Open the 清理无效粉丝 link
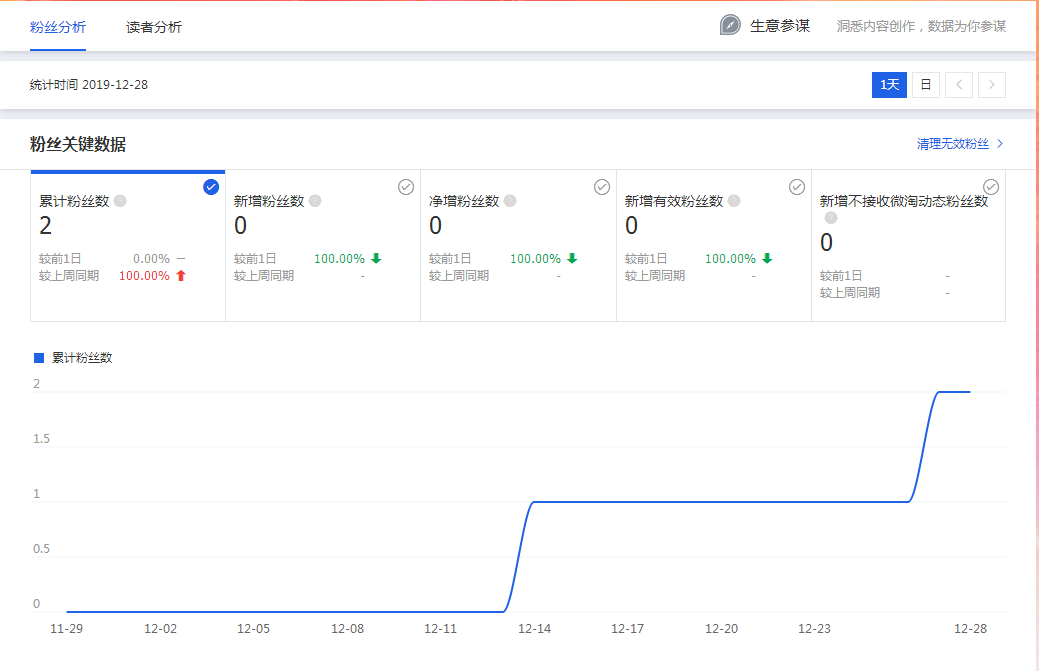 (x=953, y=144)
